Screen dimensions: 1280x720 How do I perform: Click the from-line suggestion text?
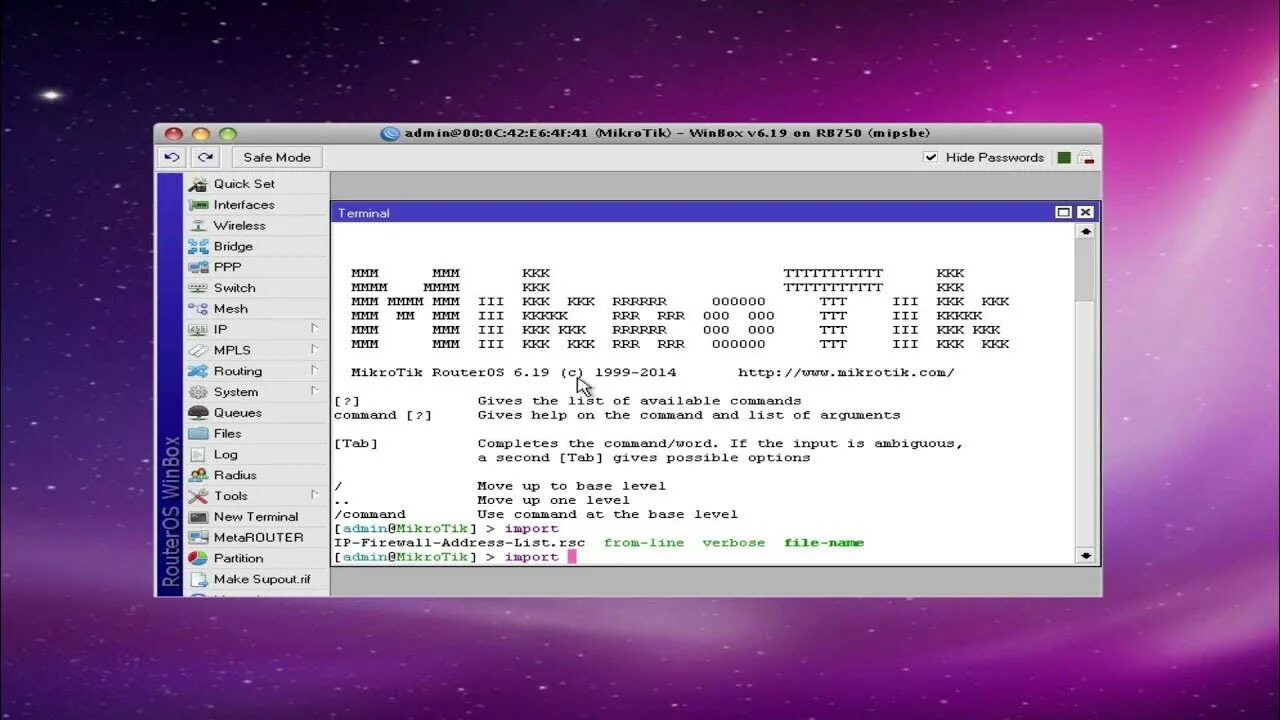point(644,543)
